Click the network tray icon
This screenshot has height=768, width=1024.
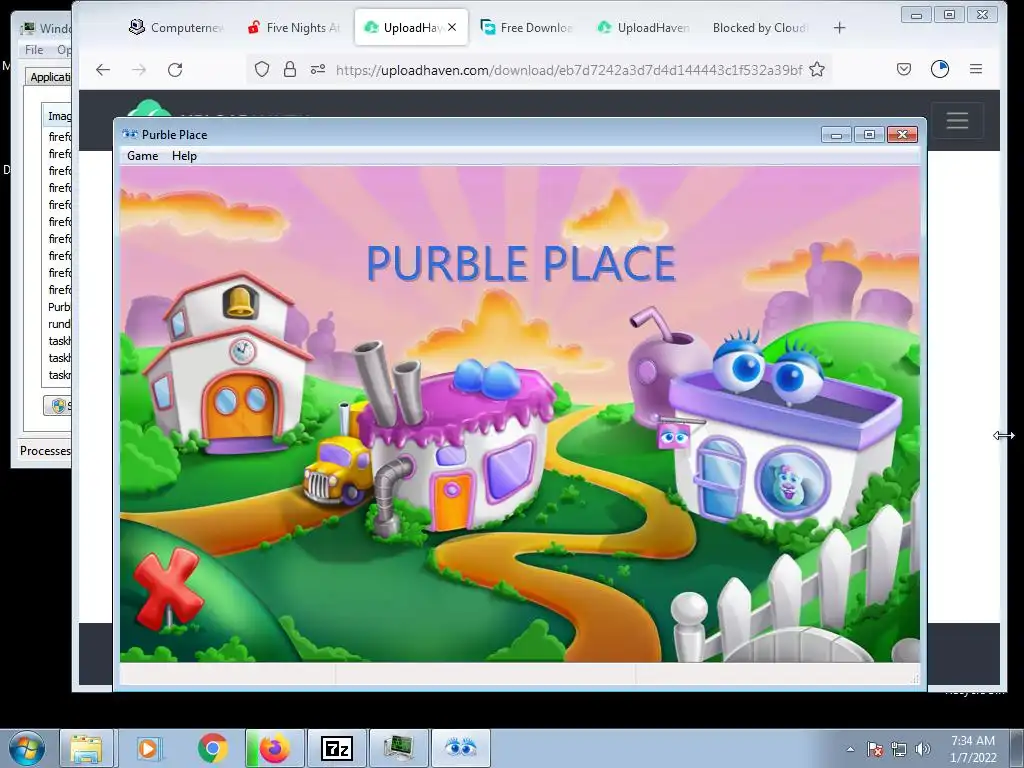click(x=899, y=749)
